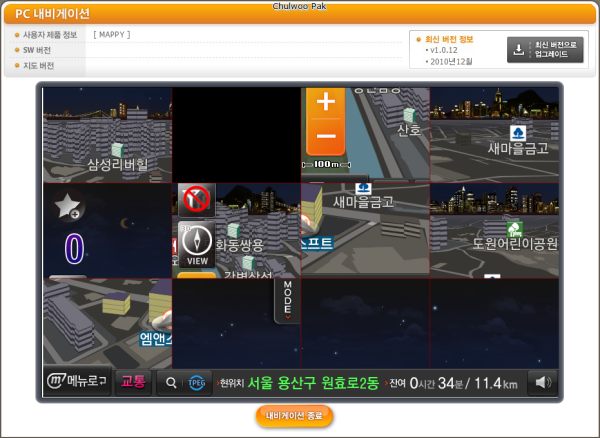Click the magnifier search icon

point(171,382)
